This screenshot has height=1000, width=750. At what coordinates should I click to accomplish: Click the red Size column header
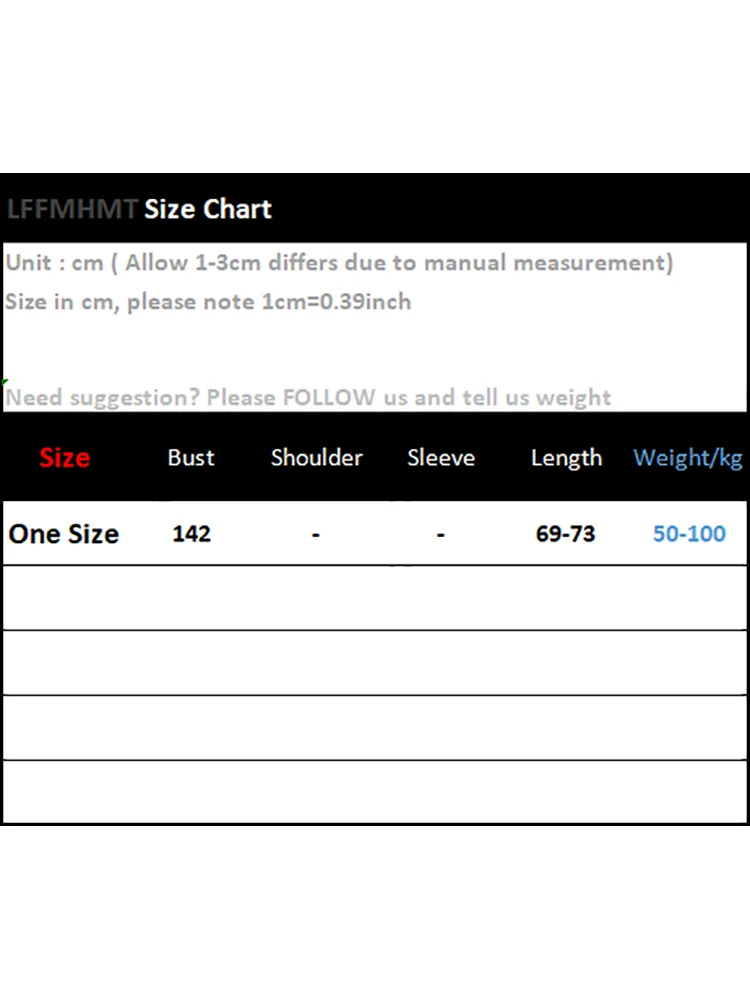coord(65,458)
